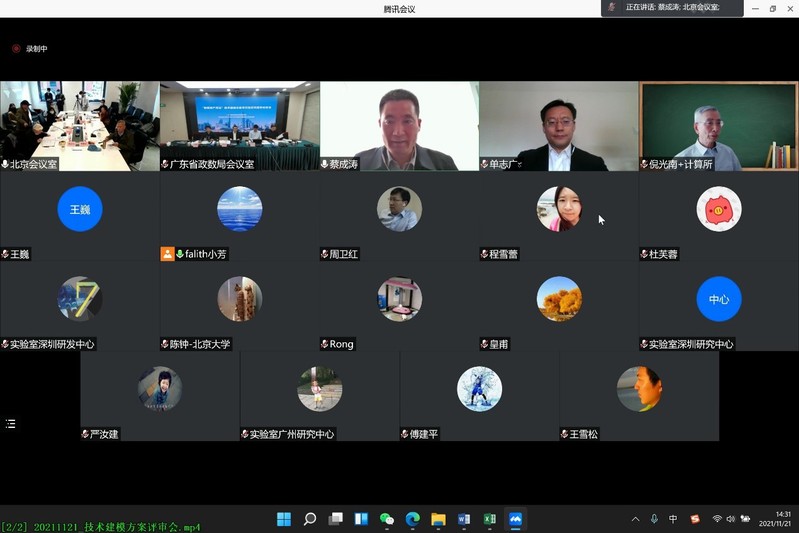Open Microsoft Edge from the taskbar

(x=412, y=519)
